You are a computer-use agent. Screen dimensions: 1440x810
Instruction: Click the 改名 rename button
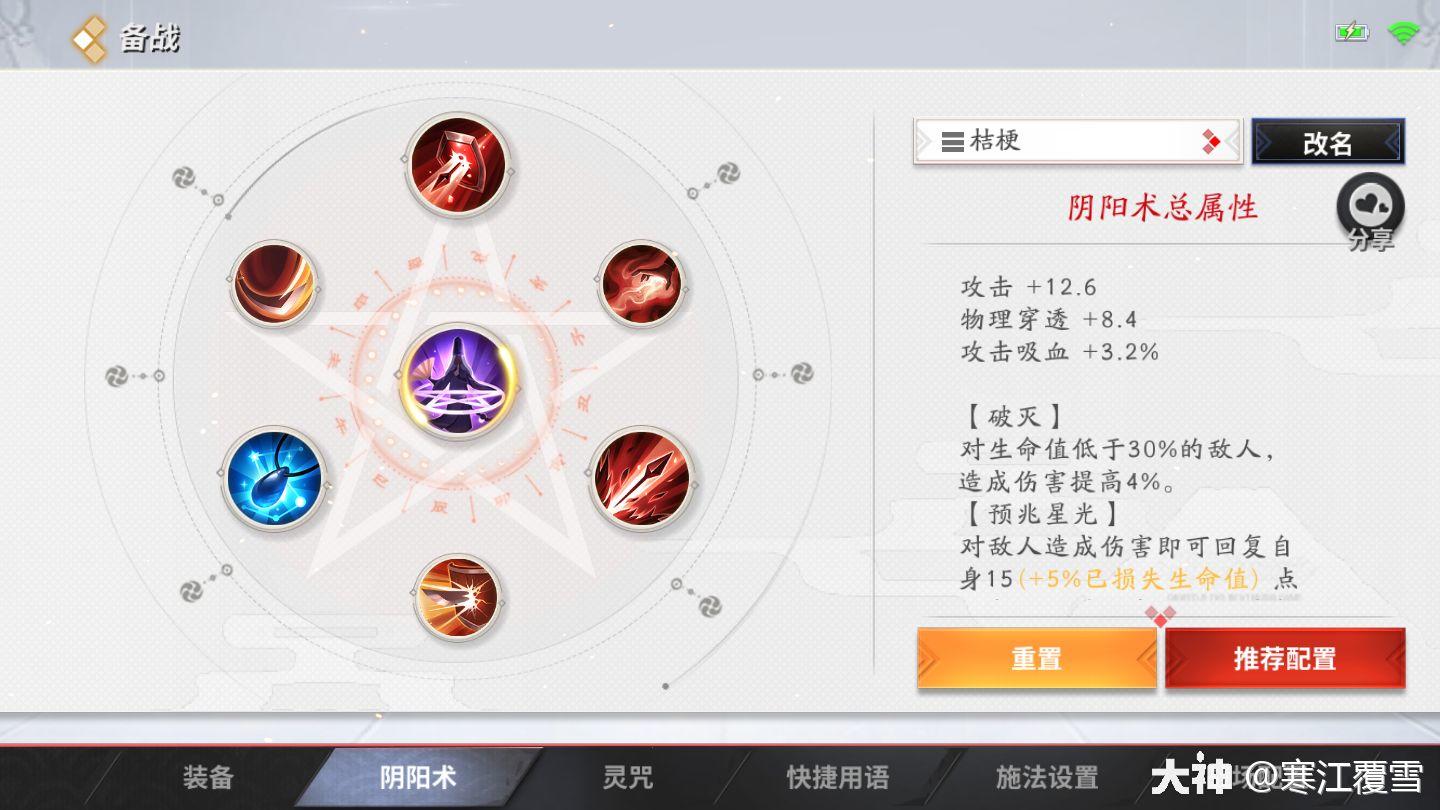click(1328, 142)
